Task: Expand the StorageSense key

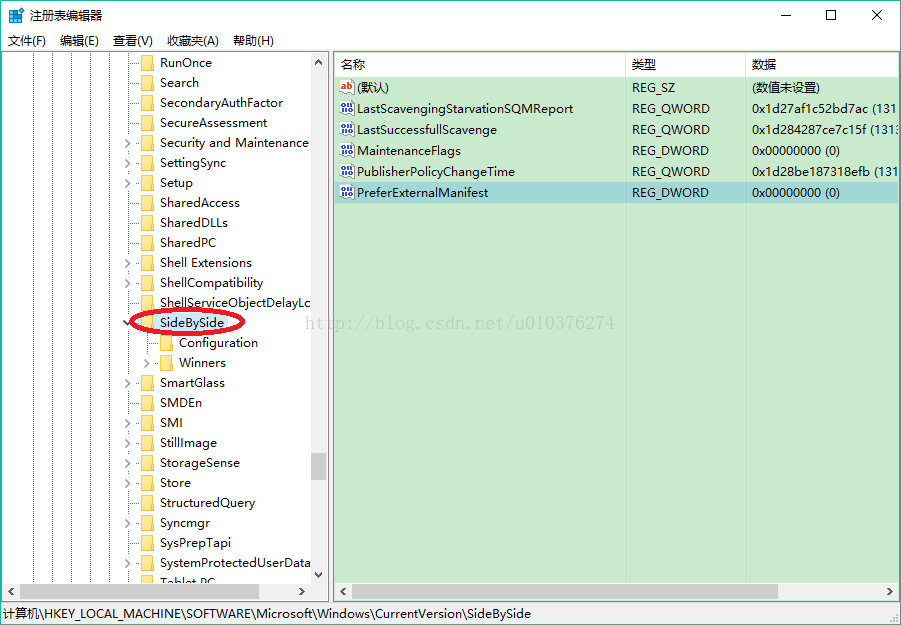Action: coord(128,463)
